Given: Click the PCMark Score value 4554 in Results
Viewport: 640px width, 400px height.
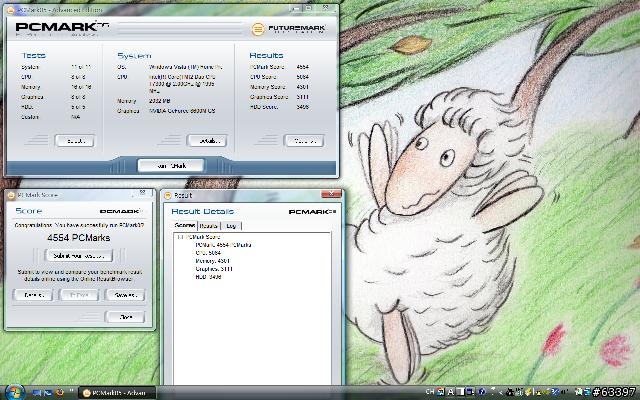Looking at the screenshot, I should 302,67.
